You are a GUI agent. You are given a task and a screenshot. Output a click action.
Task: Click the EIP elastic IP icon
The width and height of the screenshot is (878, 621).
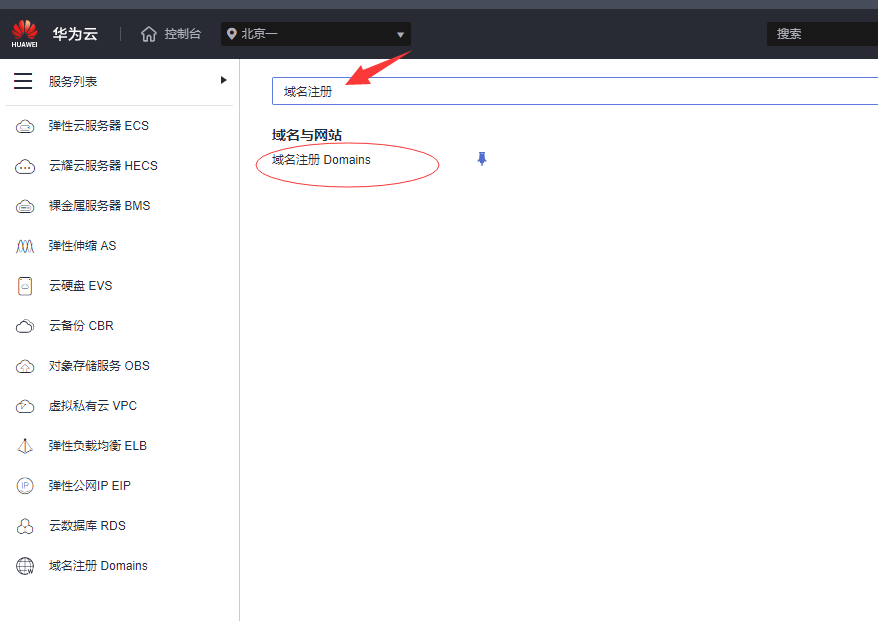tap(25, 485)
